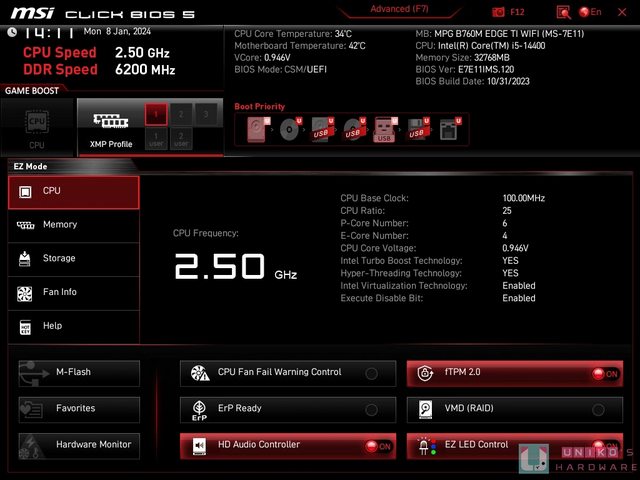Open the Favorites panel
Image resolution: width=640 pixels, height=480 pixels.
coord(79,409)
